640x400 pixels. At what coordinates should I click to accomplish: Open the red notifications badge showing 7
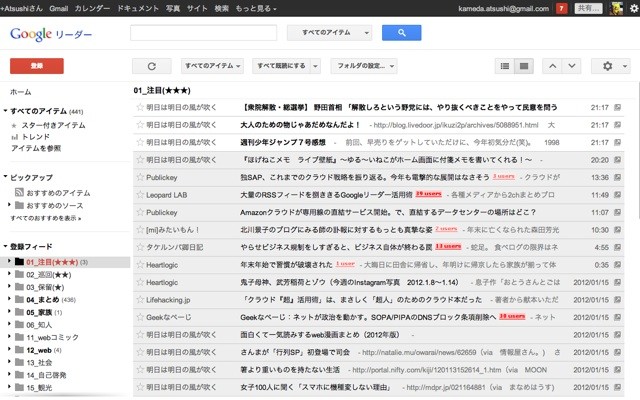562,8
